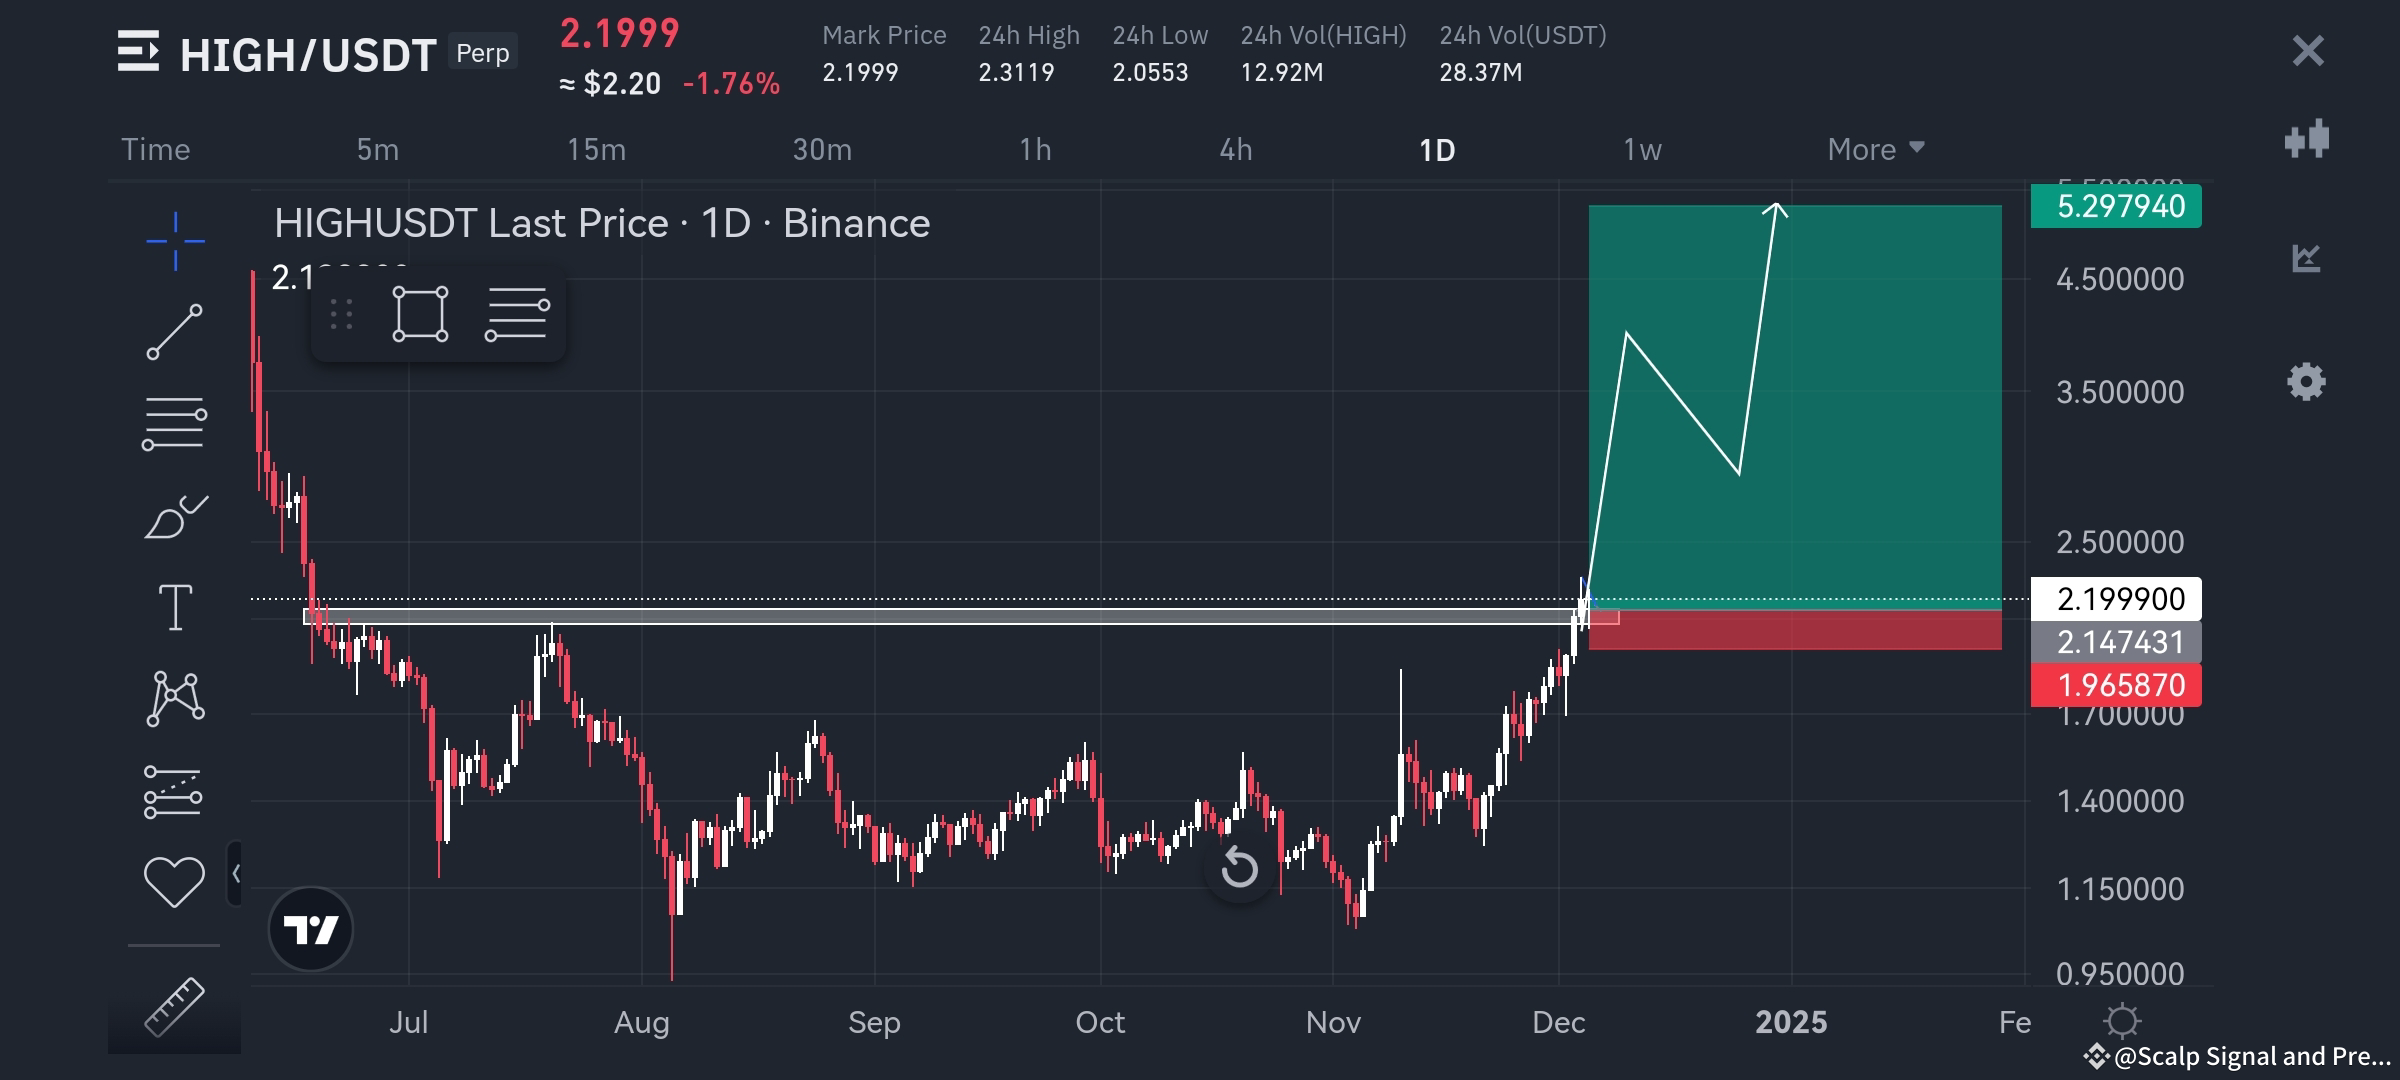Expand the Time interval menu
Image resolution: width=2400 pixels, height=1080 pixels.
tap(156, 148)
